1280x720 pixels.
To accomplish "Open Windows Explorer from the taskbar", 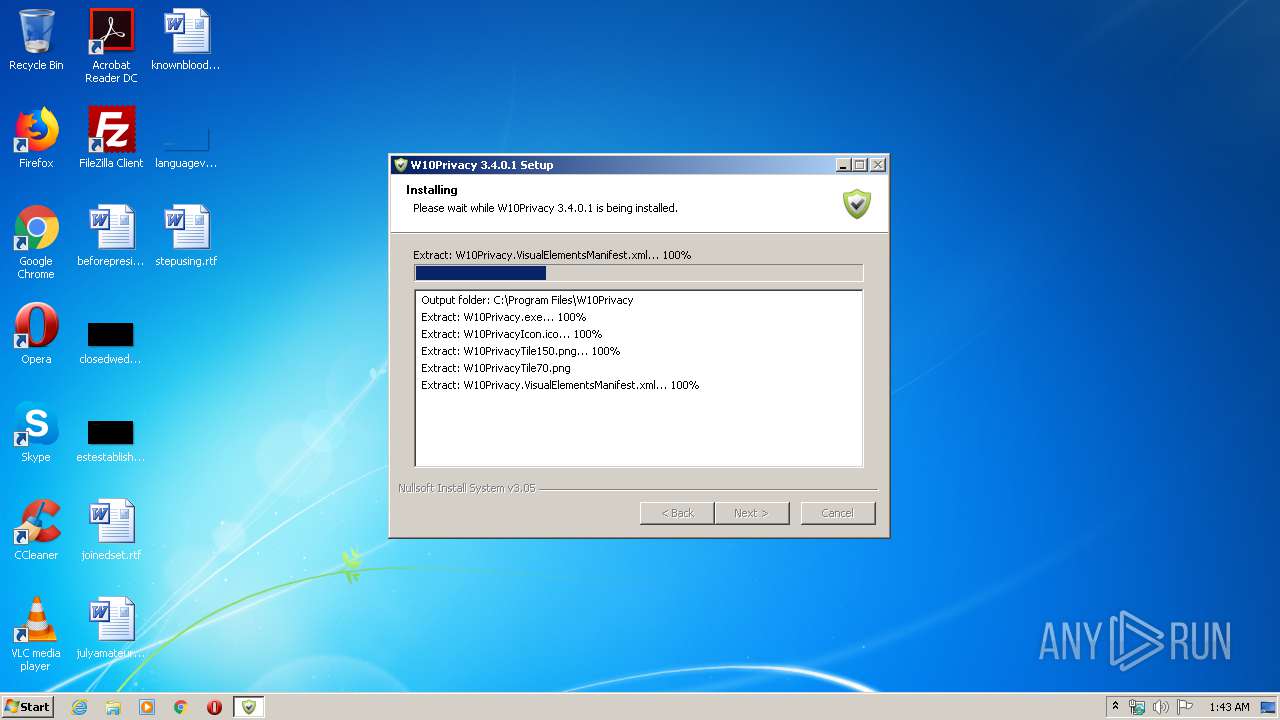I will (x=113, y=707).
